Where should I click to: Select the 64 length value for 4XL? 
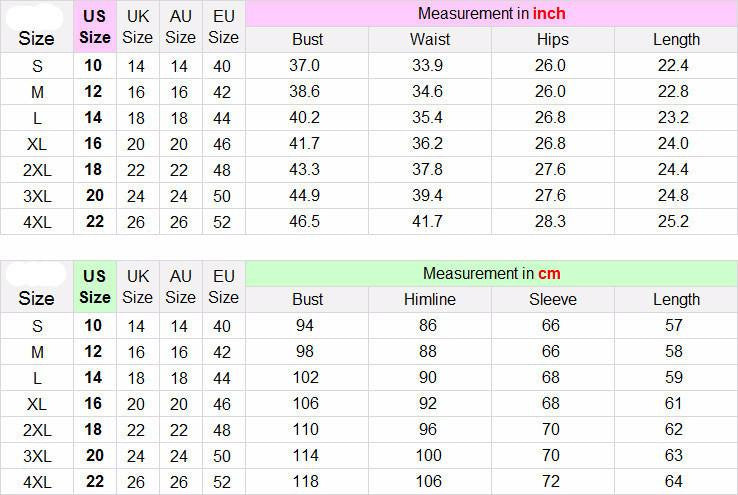coord(674,482)
